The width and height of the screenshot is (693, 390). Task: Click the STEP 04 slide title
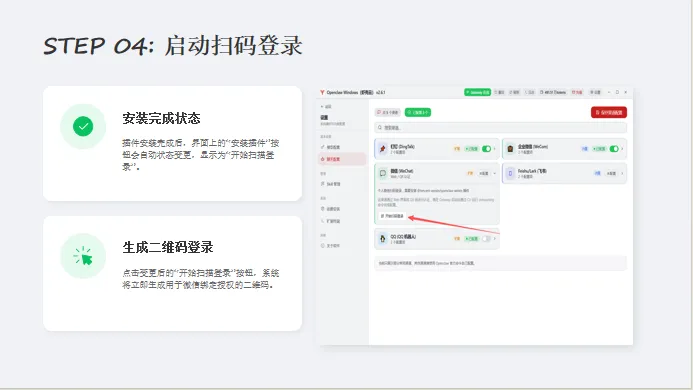click(173, 46)
